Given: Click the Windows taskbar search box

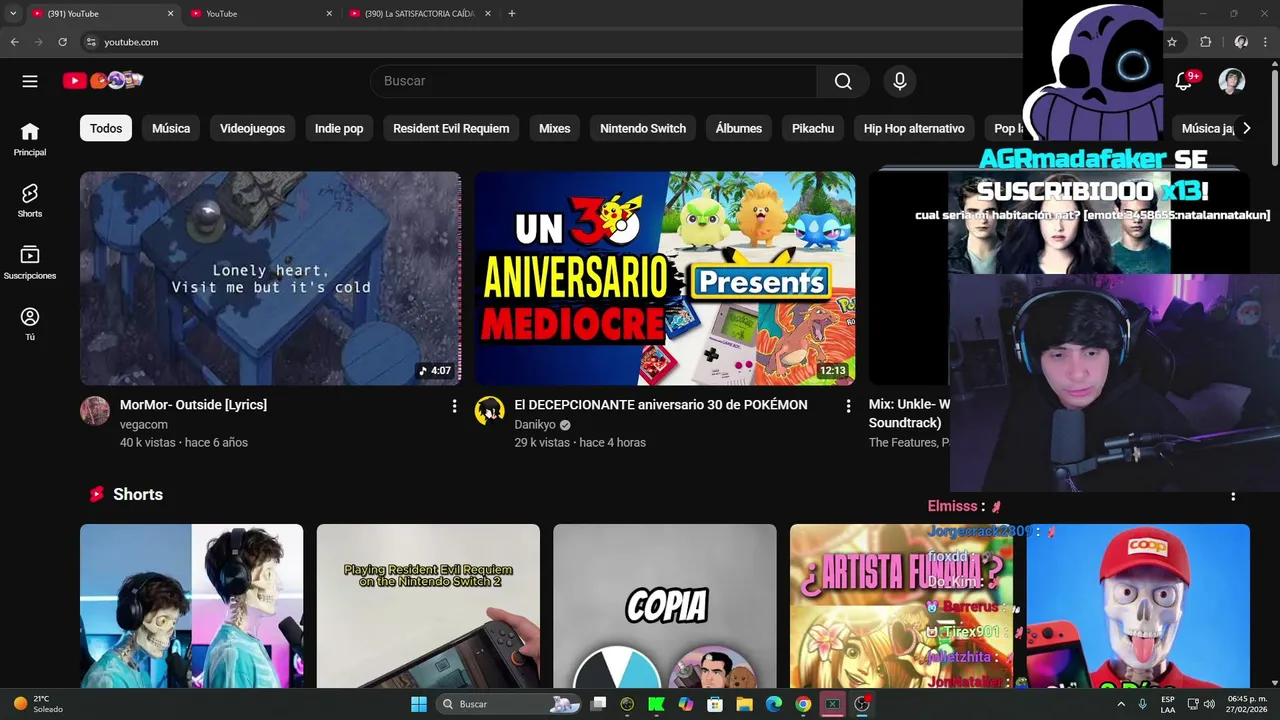Looking at the screenshot, I should tap(510, 704).
